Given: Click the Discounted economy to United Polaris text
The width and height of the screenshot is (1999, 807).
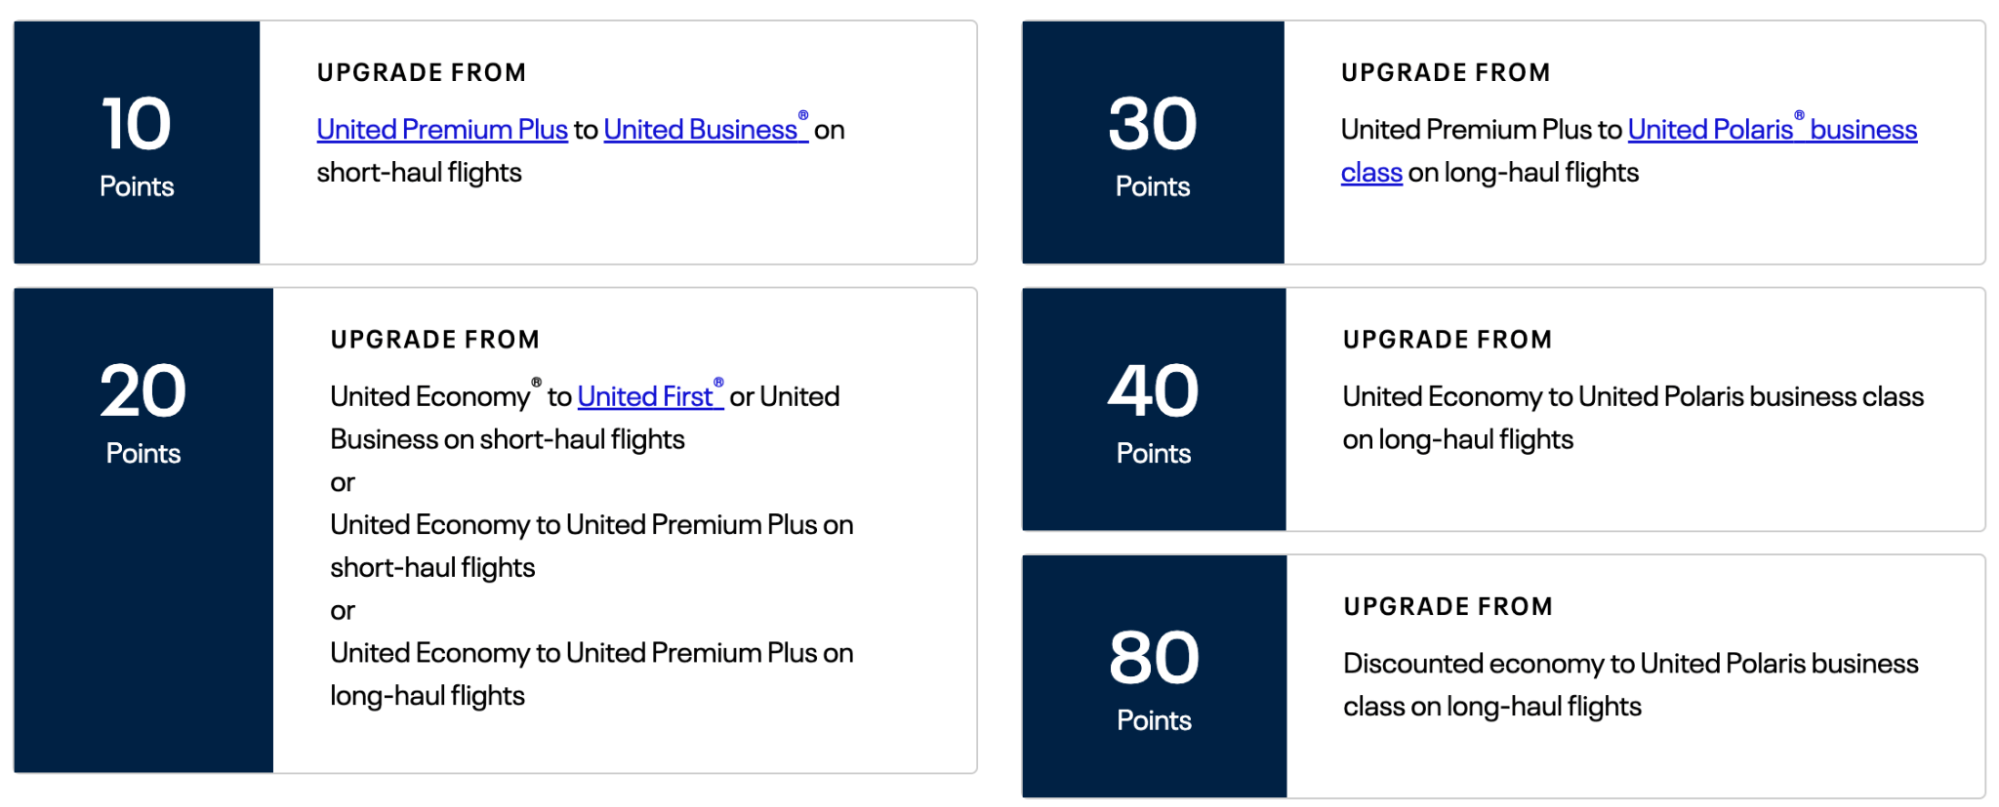Looking at the screenshot, I should 1630,664.
